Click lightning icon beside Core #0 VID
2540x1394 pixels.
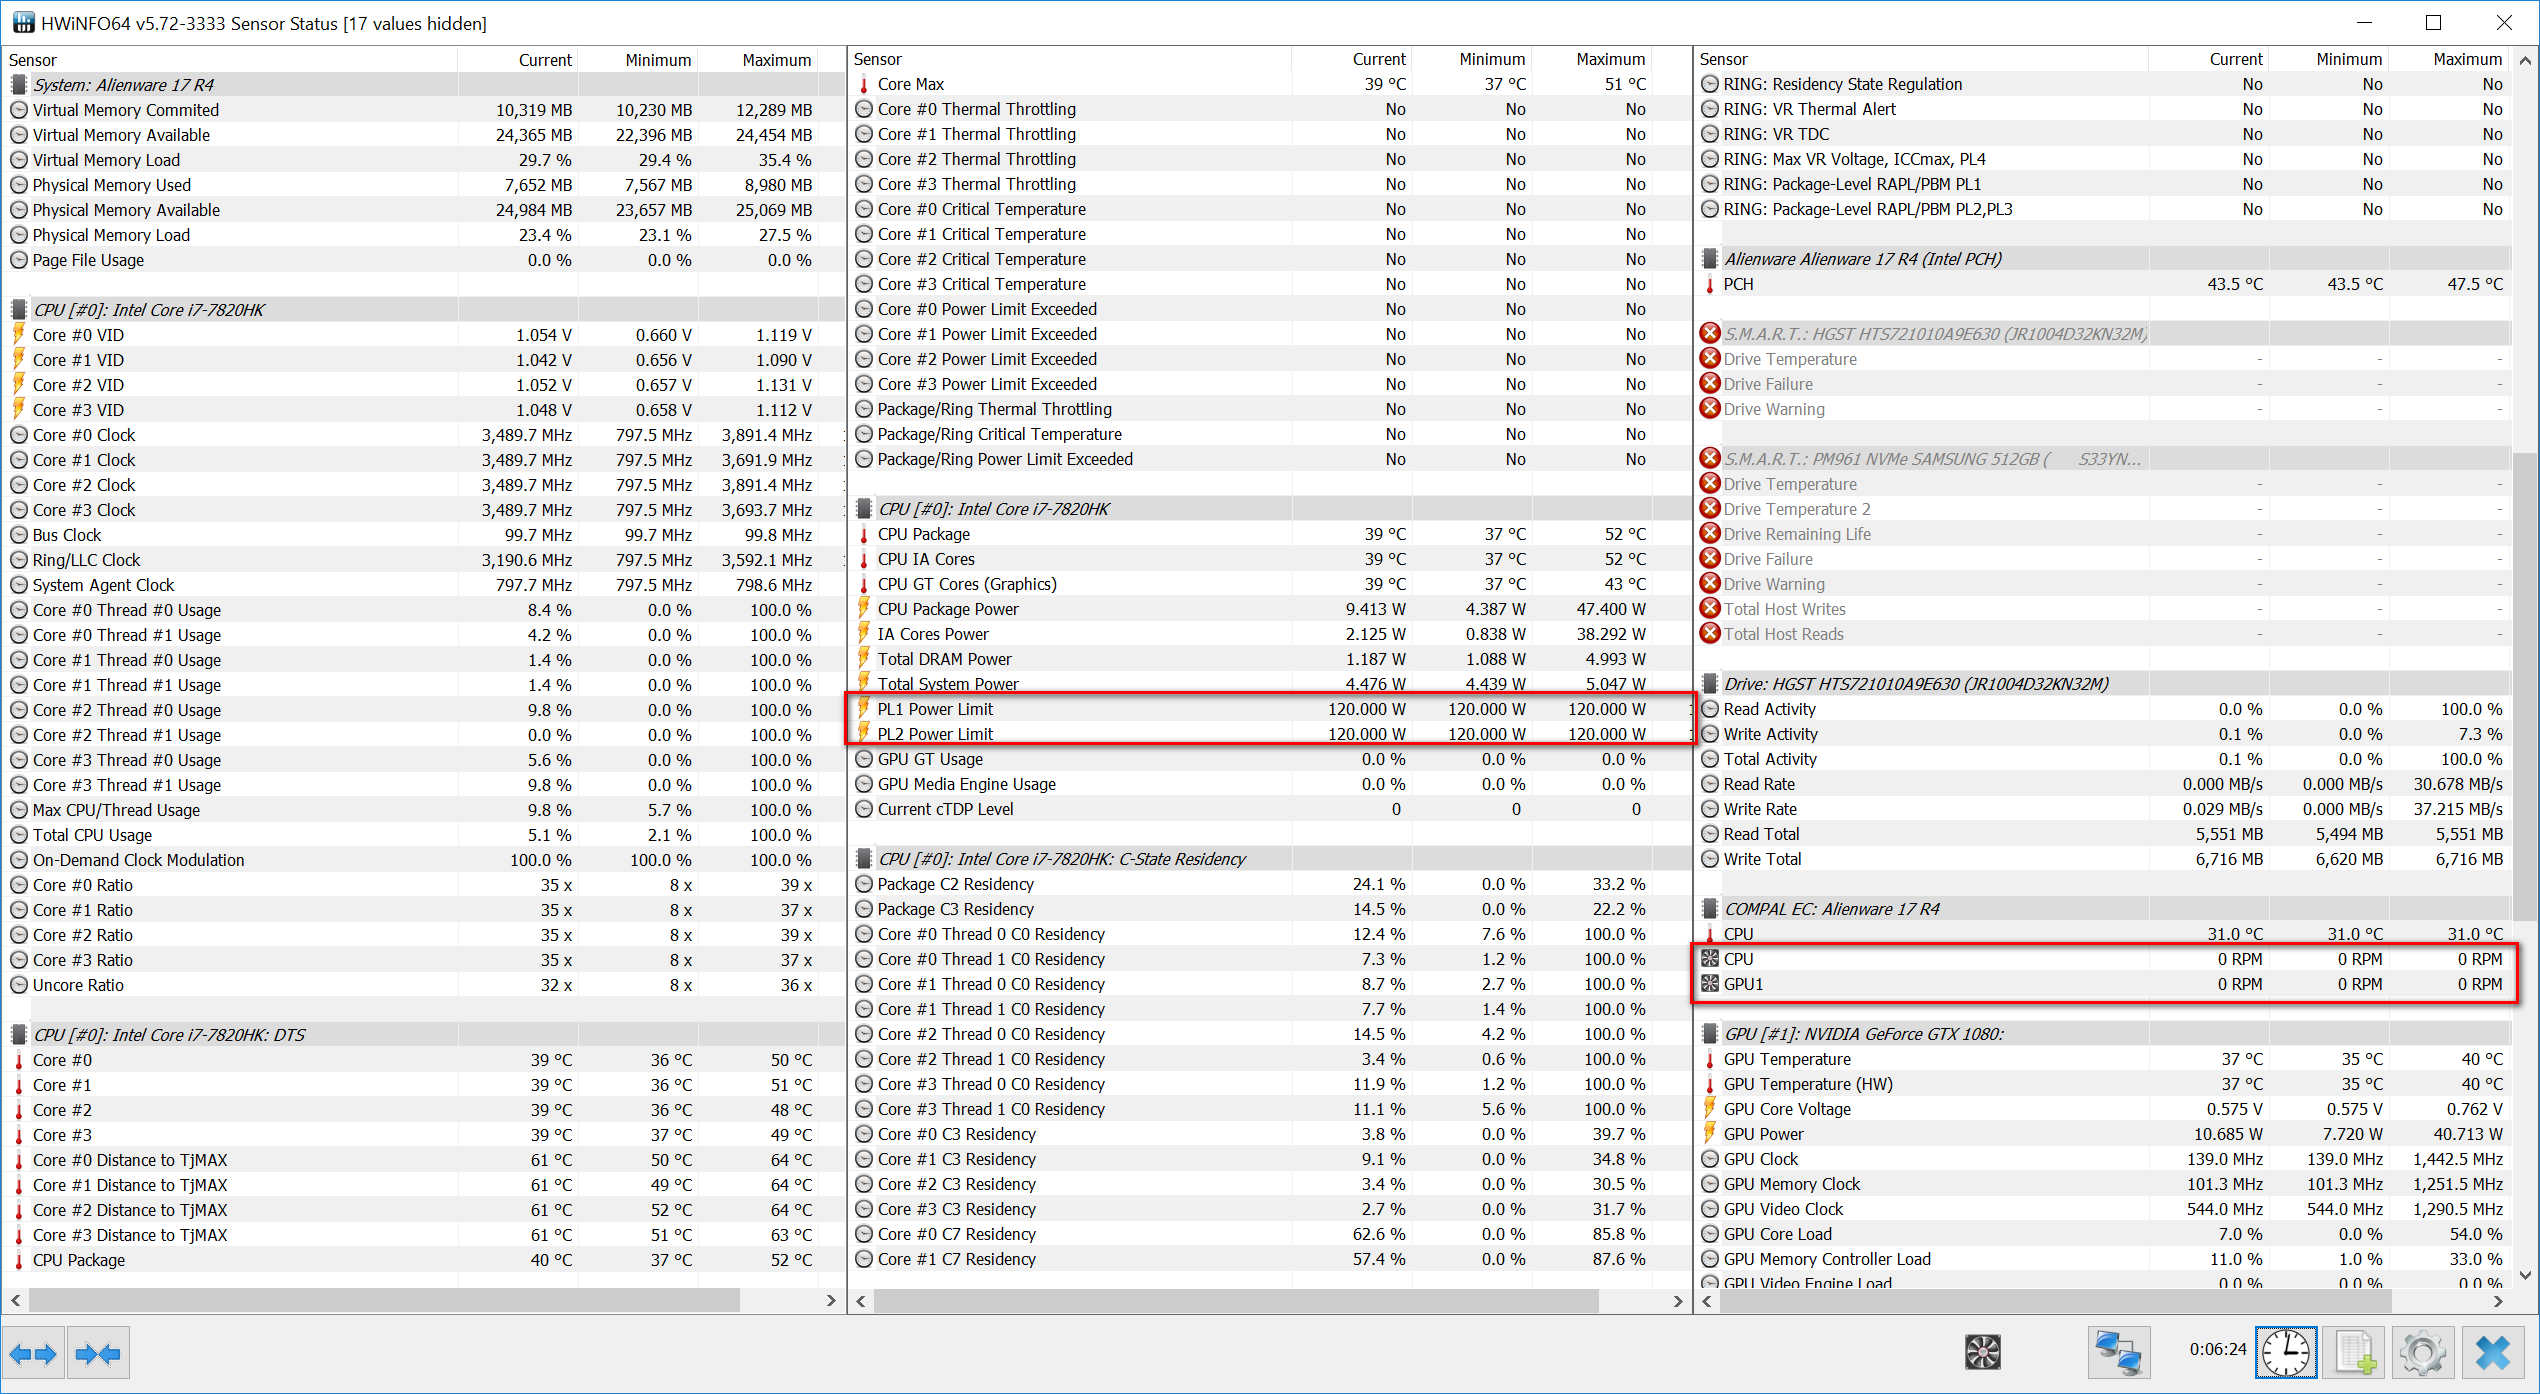point(18,335)
